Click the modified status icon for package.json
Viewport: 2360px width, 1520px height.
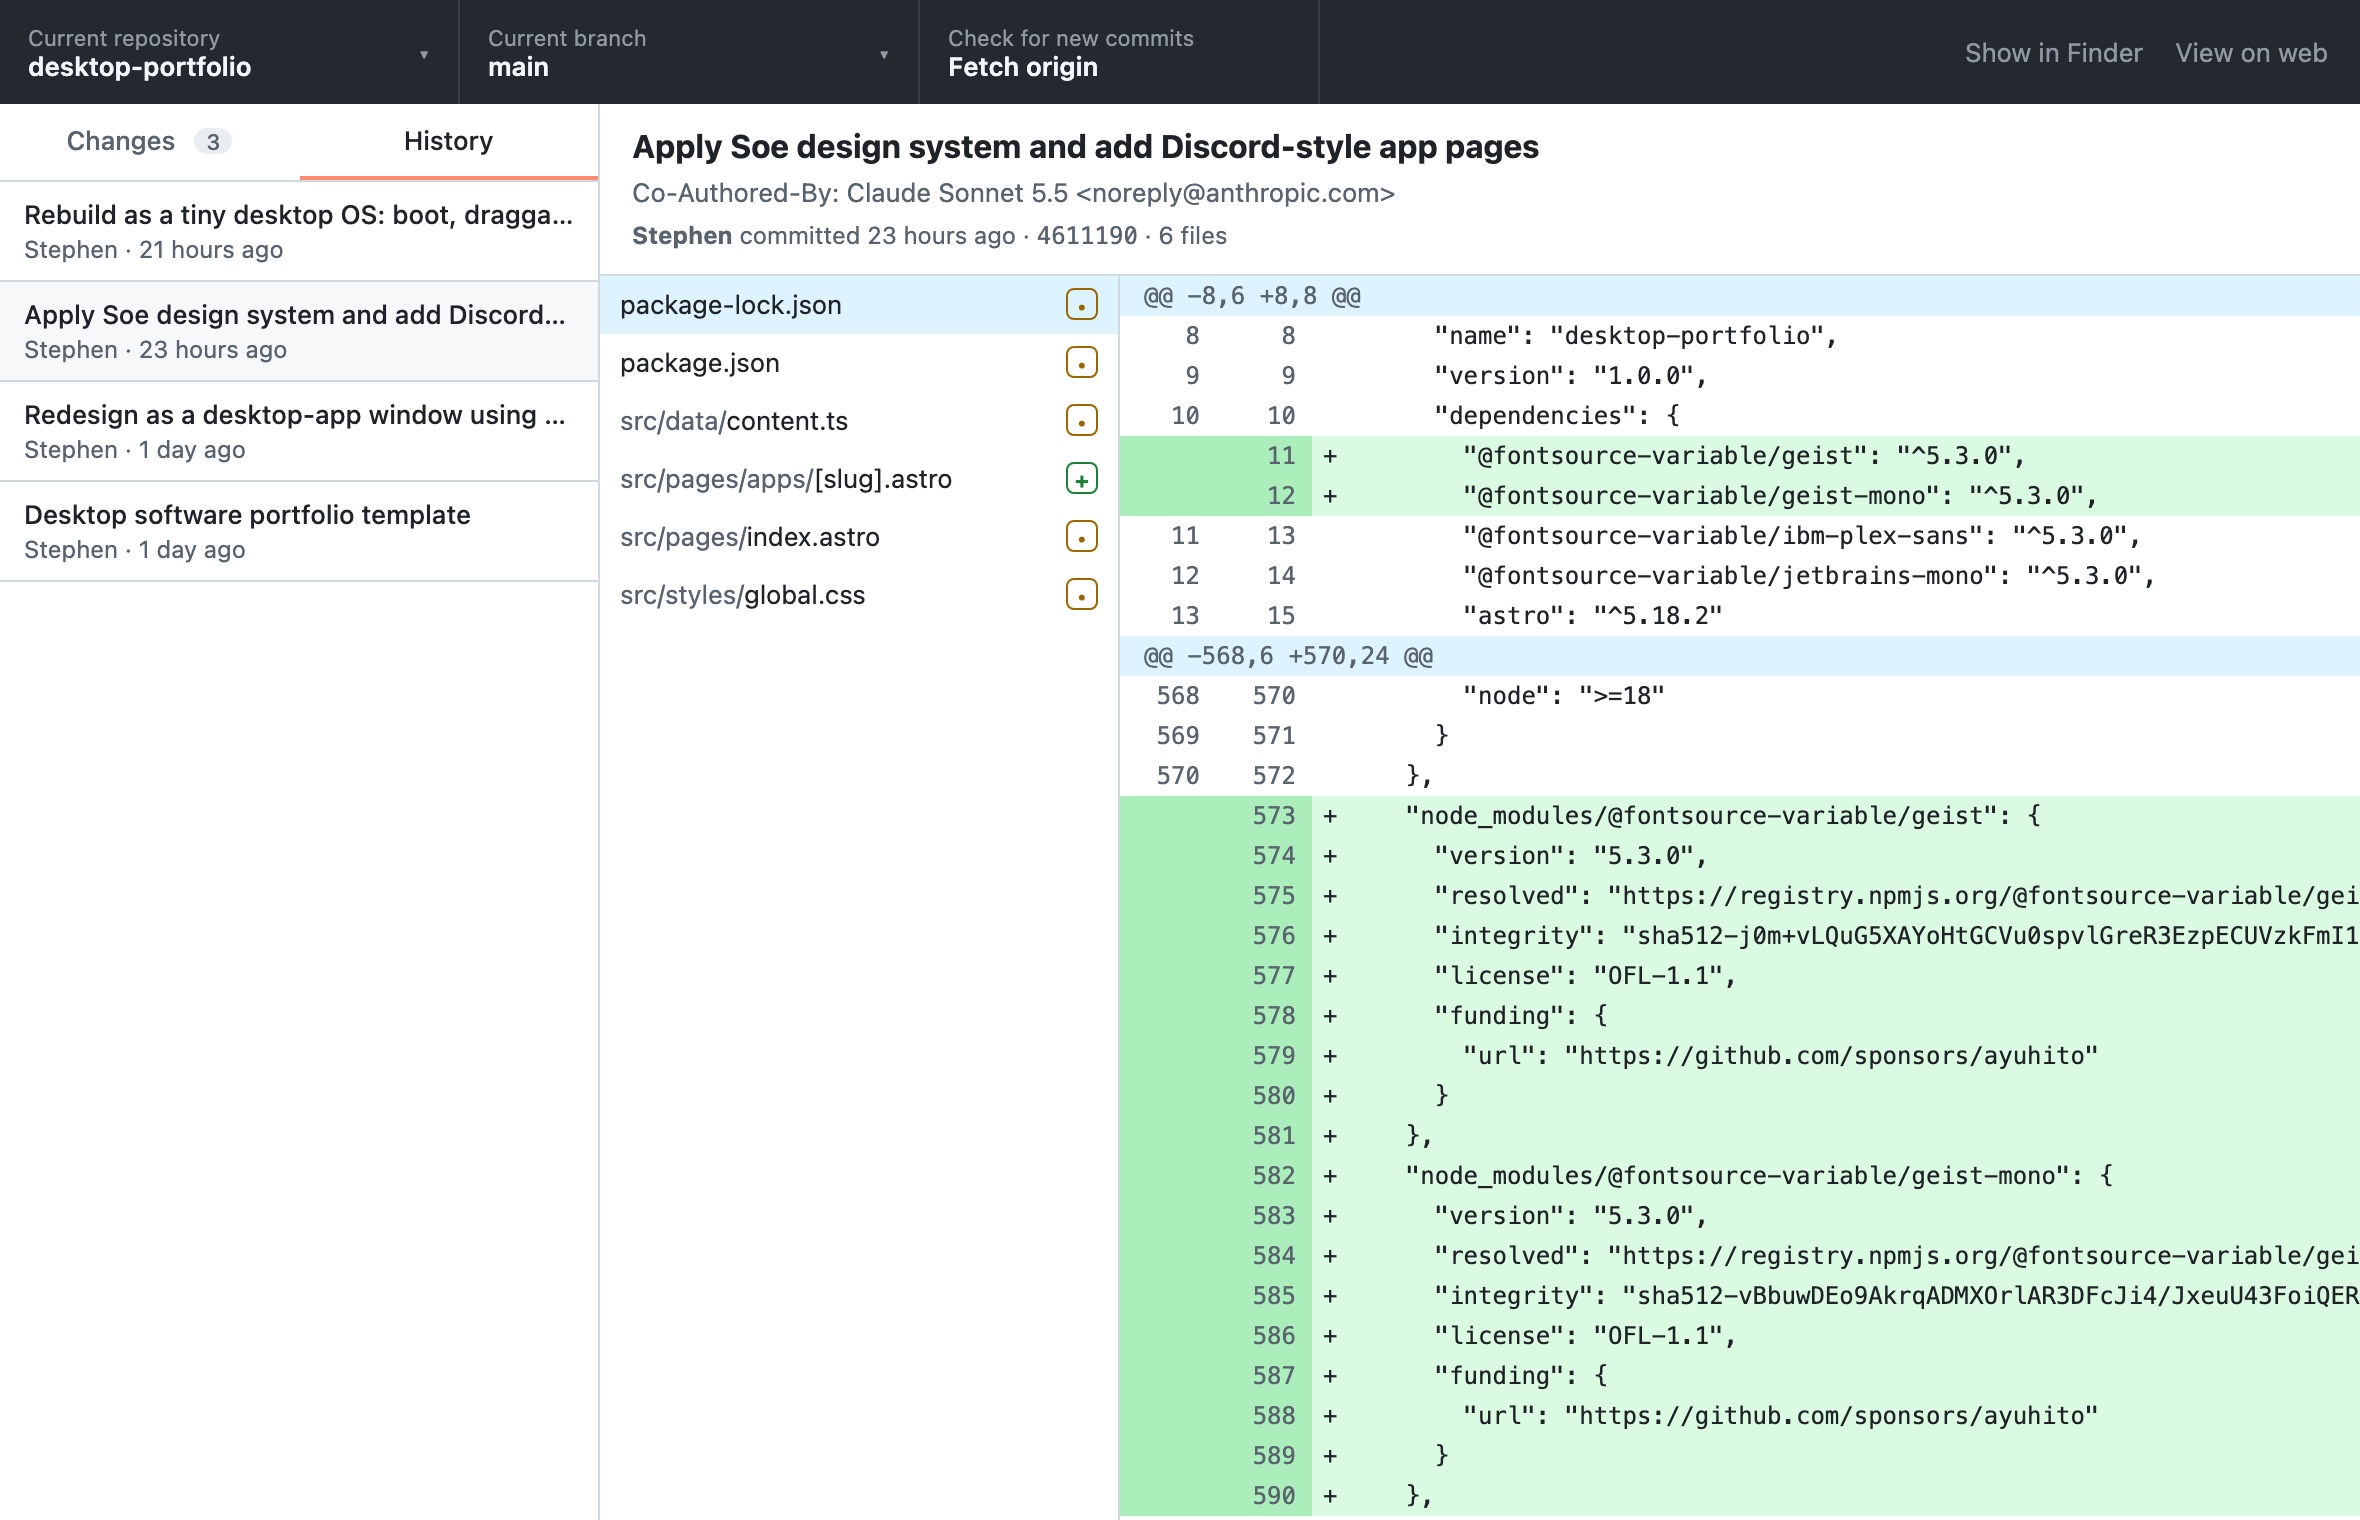(1081, 363)
